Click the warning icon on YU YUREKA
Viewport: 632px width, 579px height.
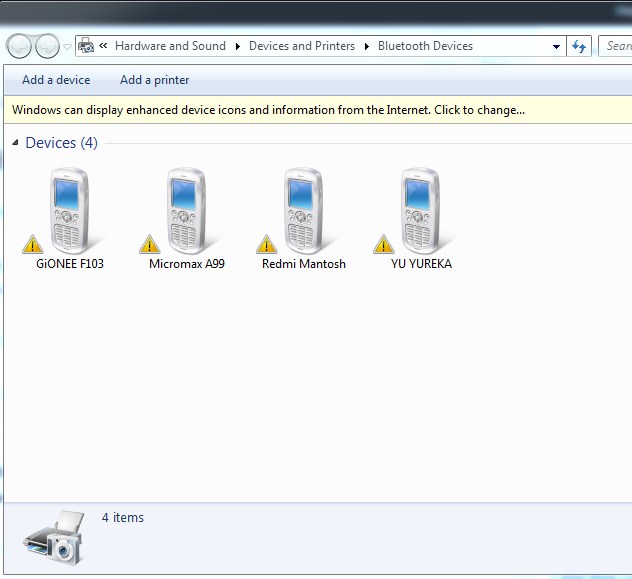point(383,244)
